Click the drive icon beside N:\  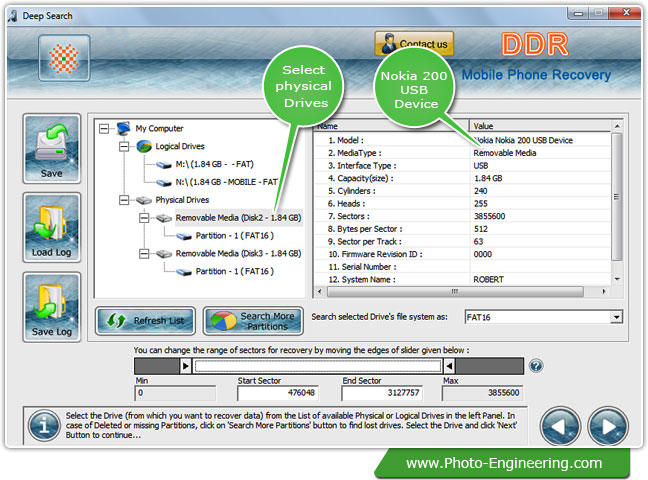(x=164, y=183)
